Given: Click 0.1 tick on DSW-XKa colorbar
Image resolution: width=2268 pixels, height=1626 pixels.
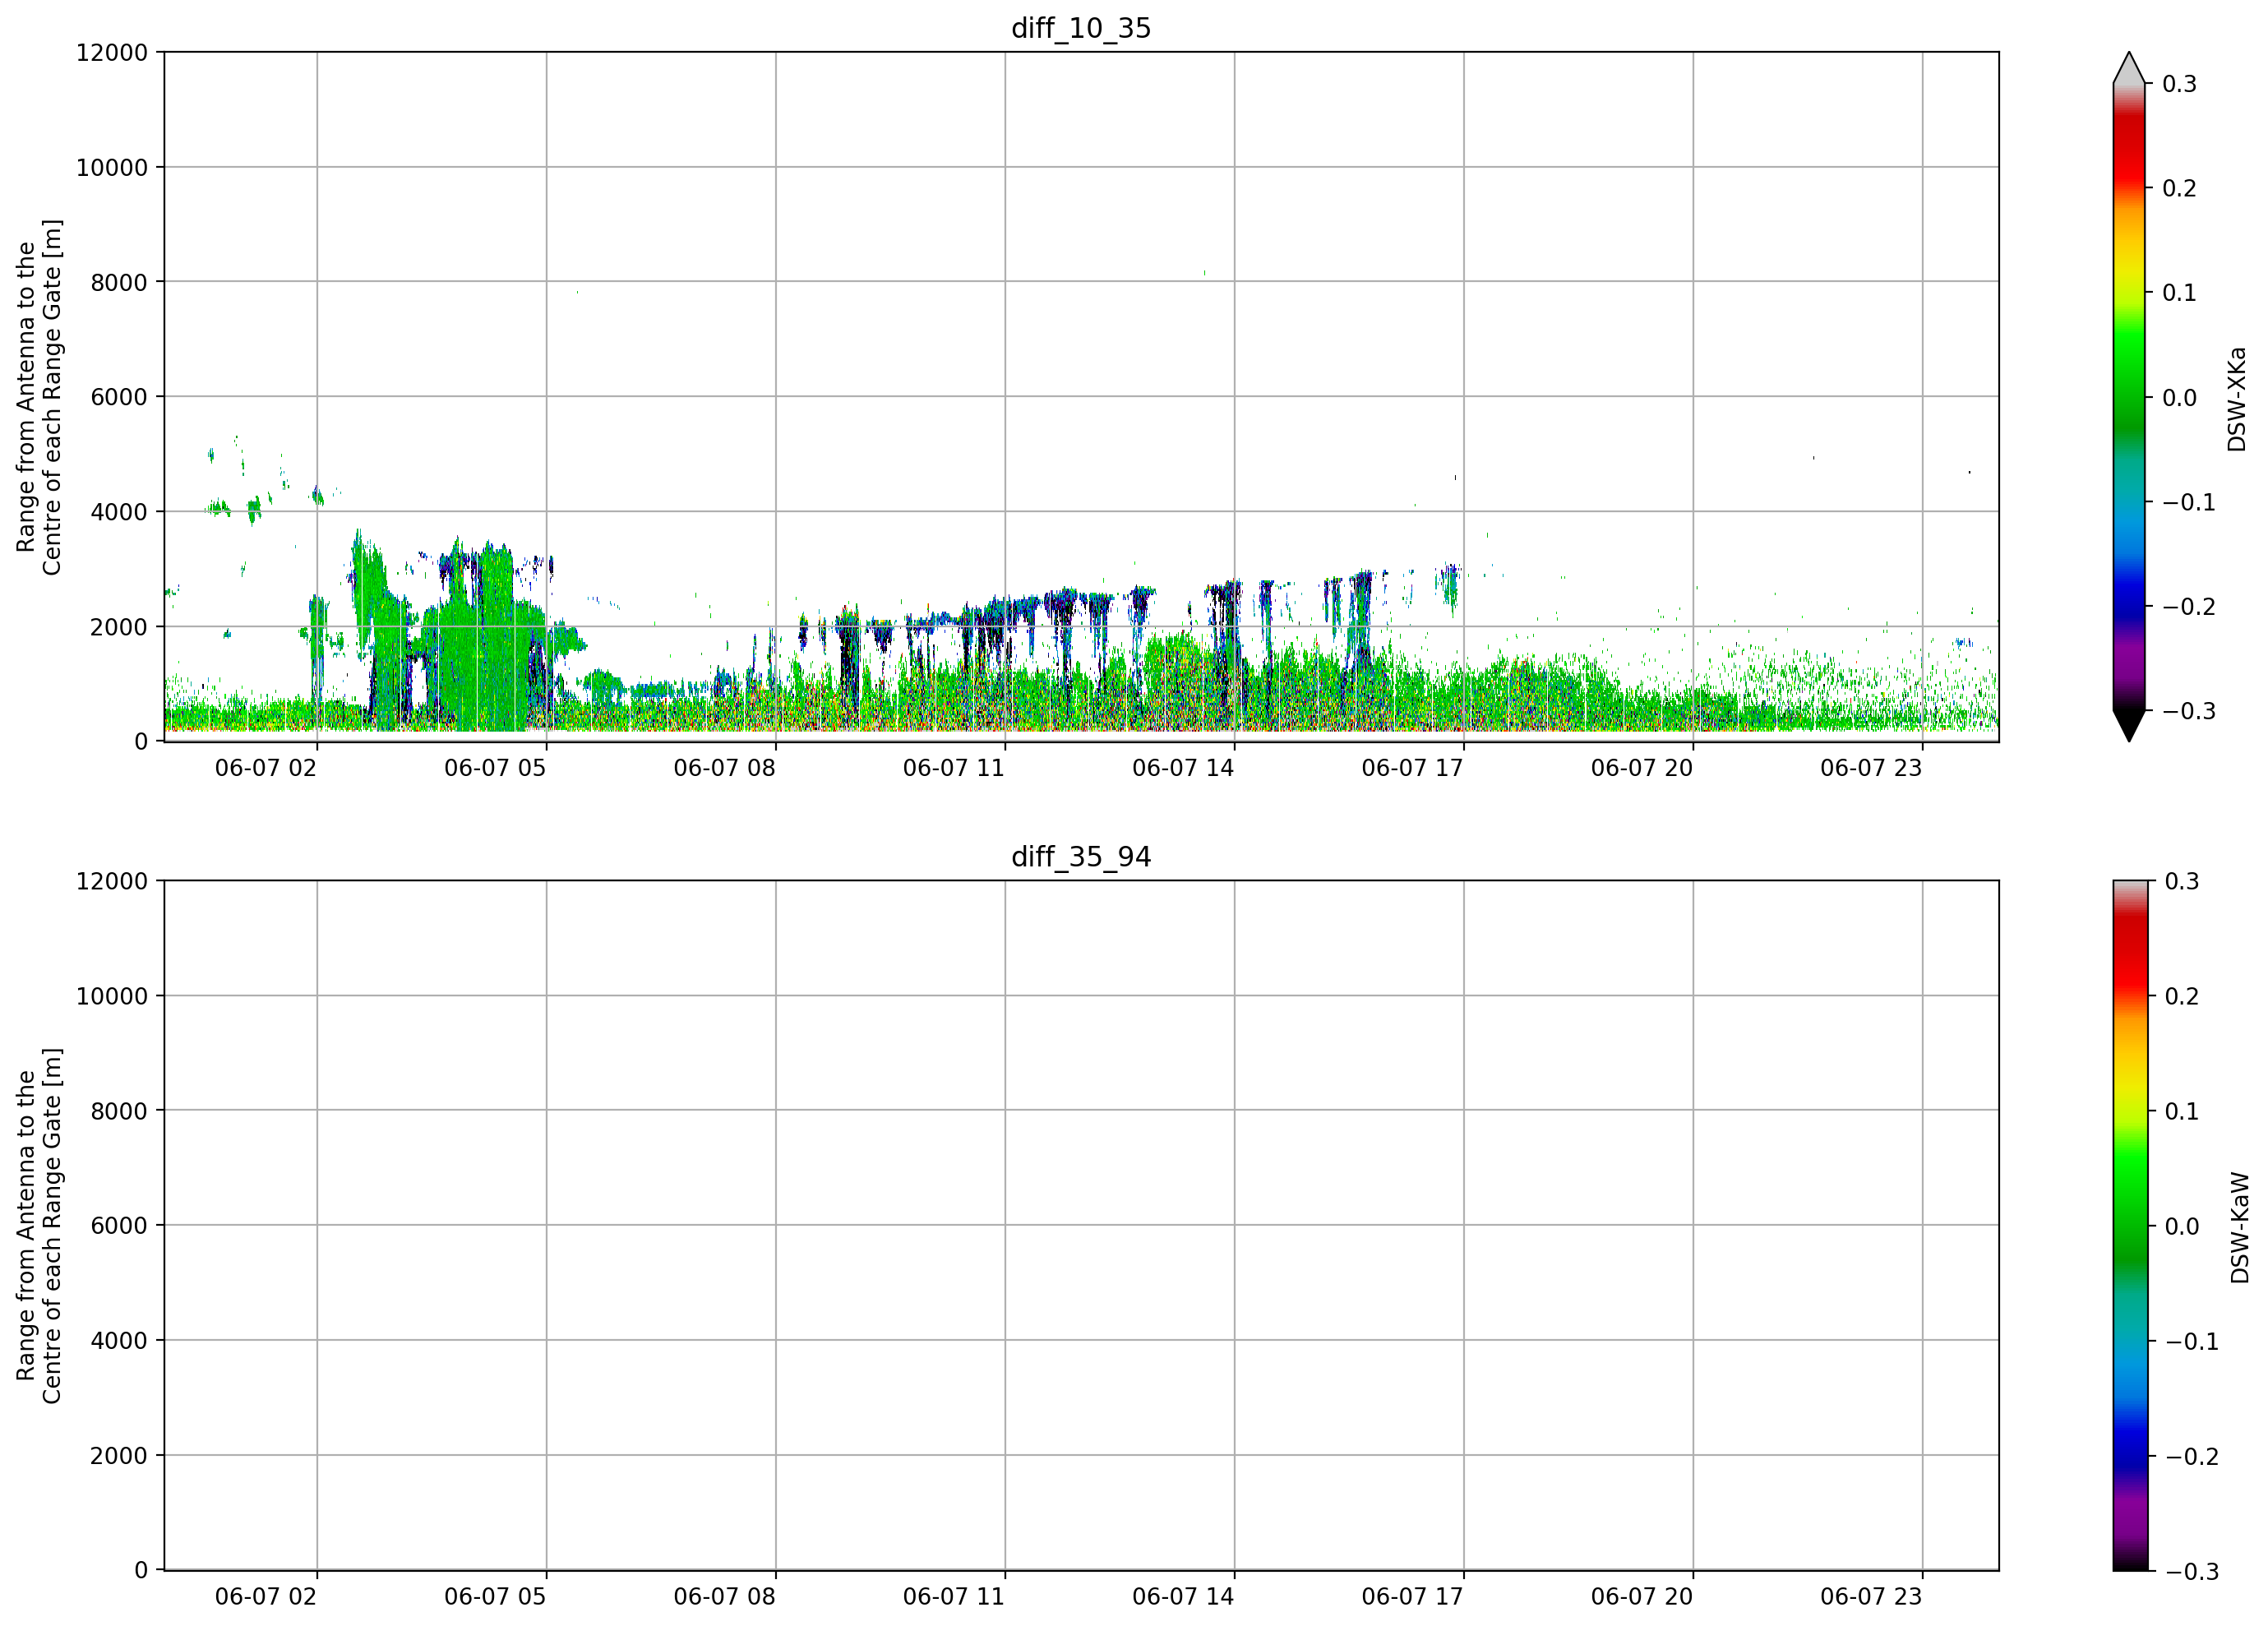Looking at the screenshot, I should click(x=2180, y=293).
